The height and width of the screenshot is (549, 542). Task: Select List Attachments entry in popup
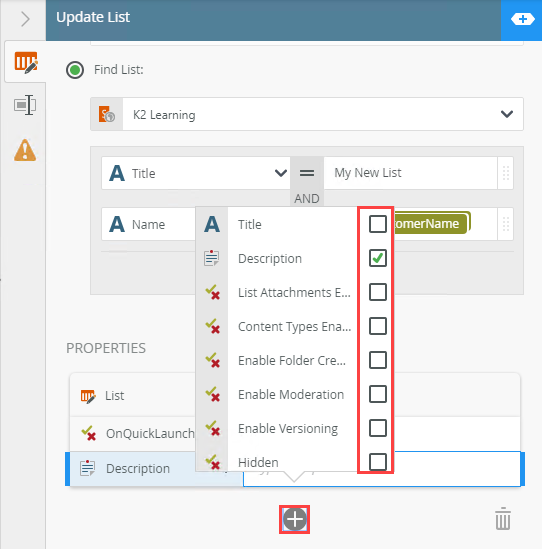point(294,292)
